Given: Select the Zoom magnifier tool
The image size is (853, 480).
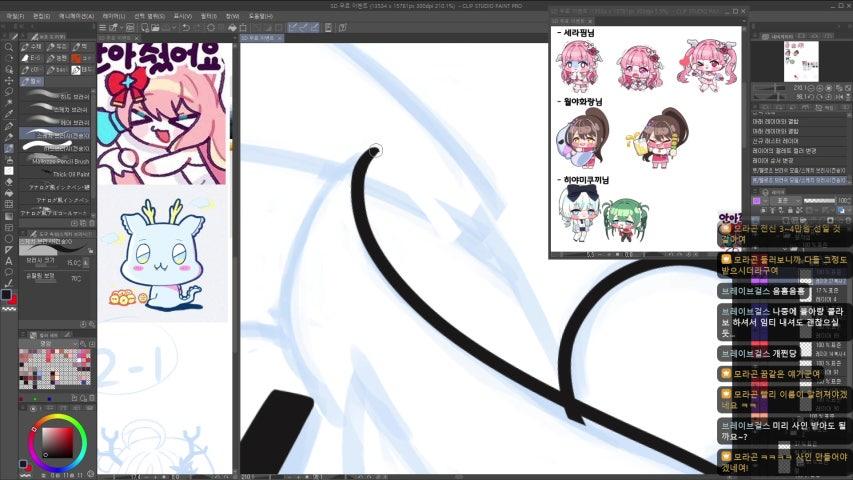Looking at the screenshot, I should tap(9, 47).
